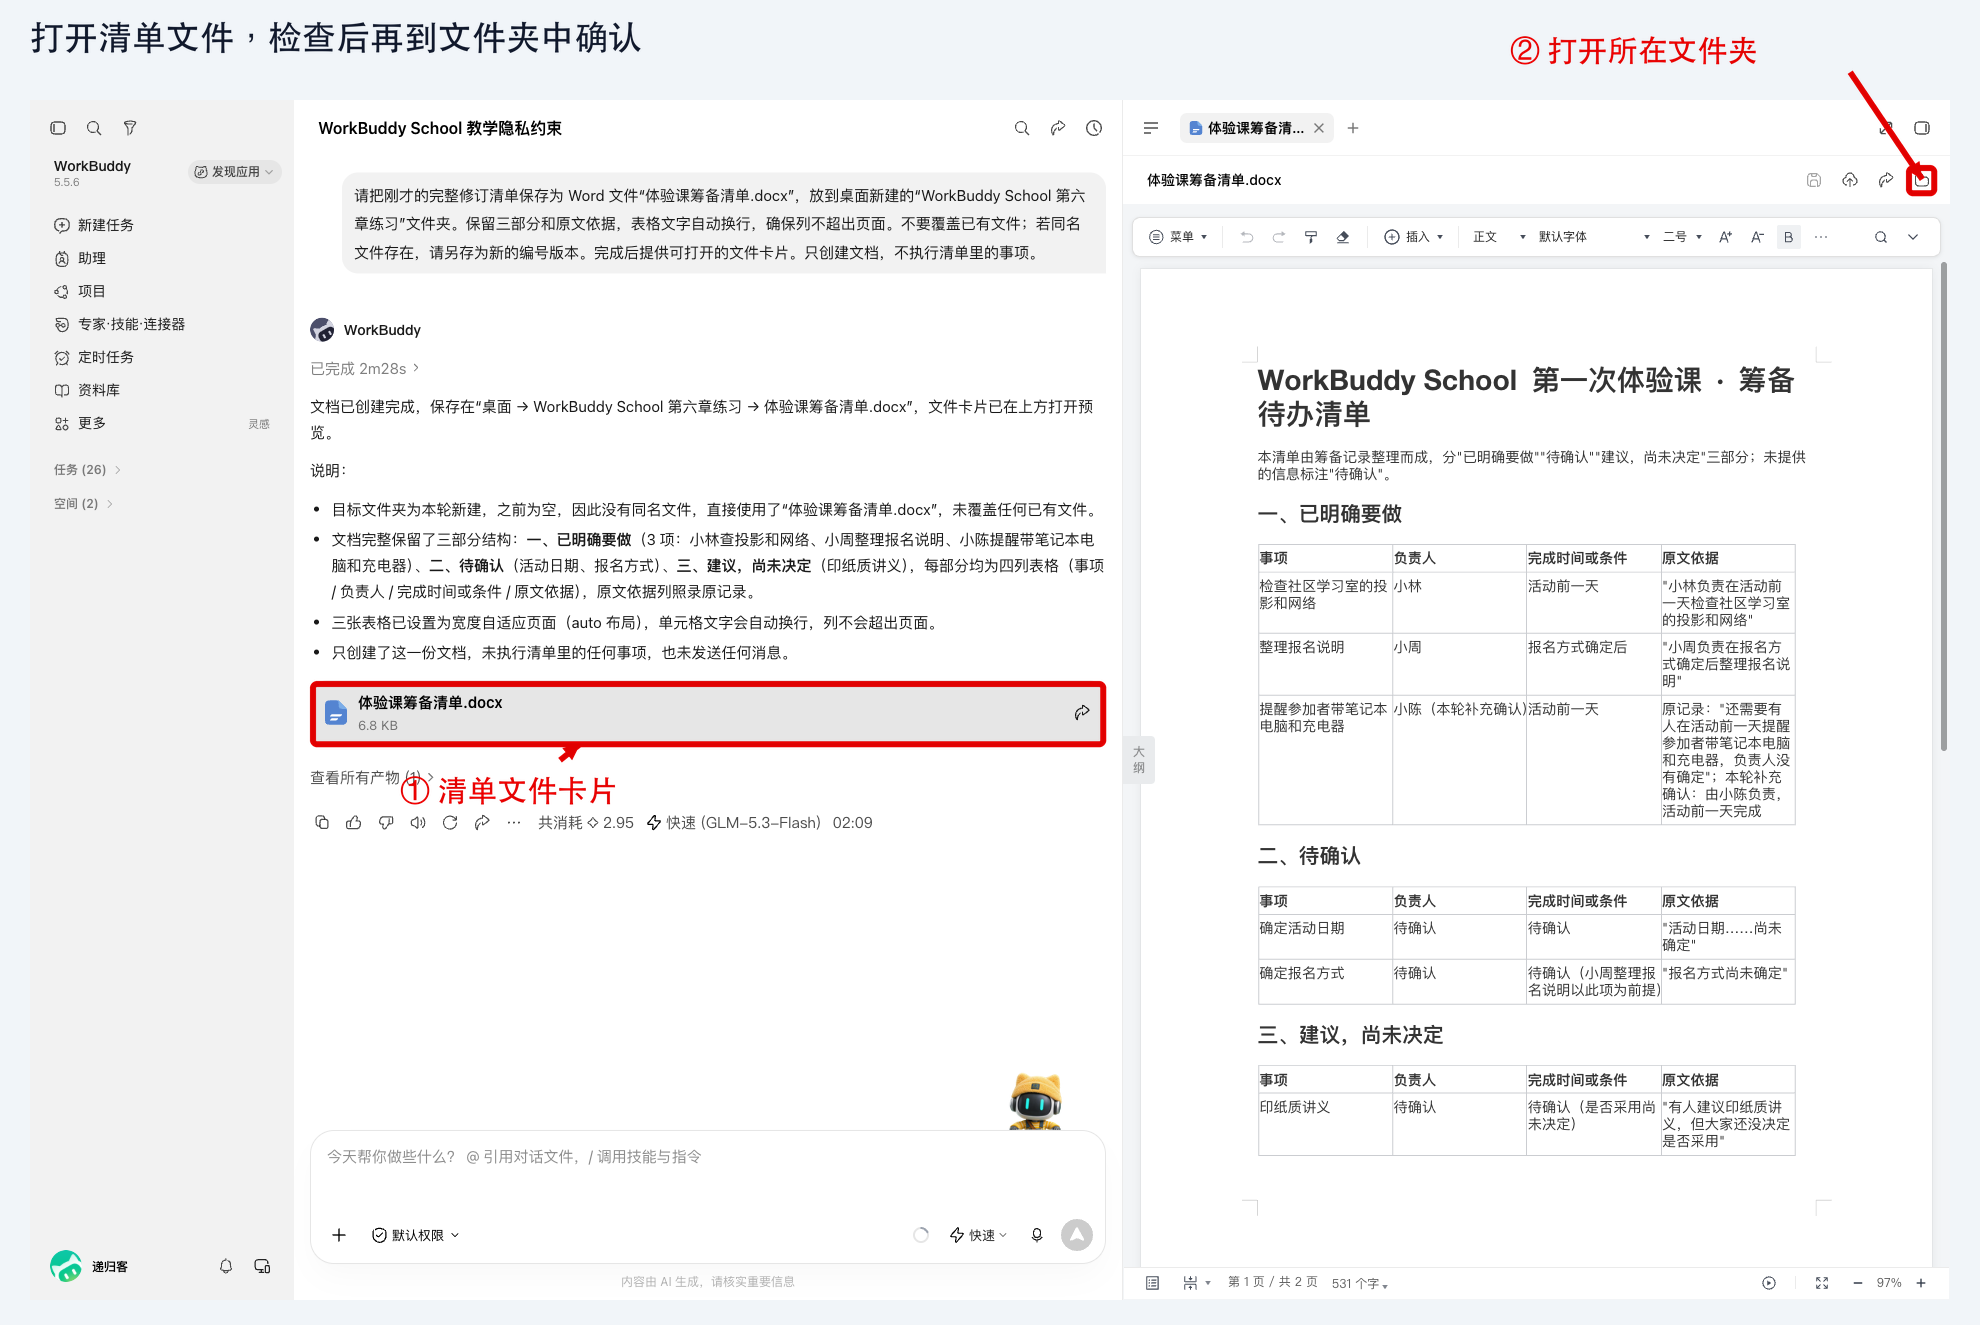Open 菜单 dropdown in document toolbar
The width and height of the screenshot is (1980, 1325).
[1178, 237]
